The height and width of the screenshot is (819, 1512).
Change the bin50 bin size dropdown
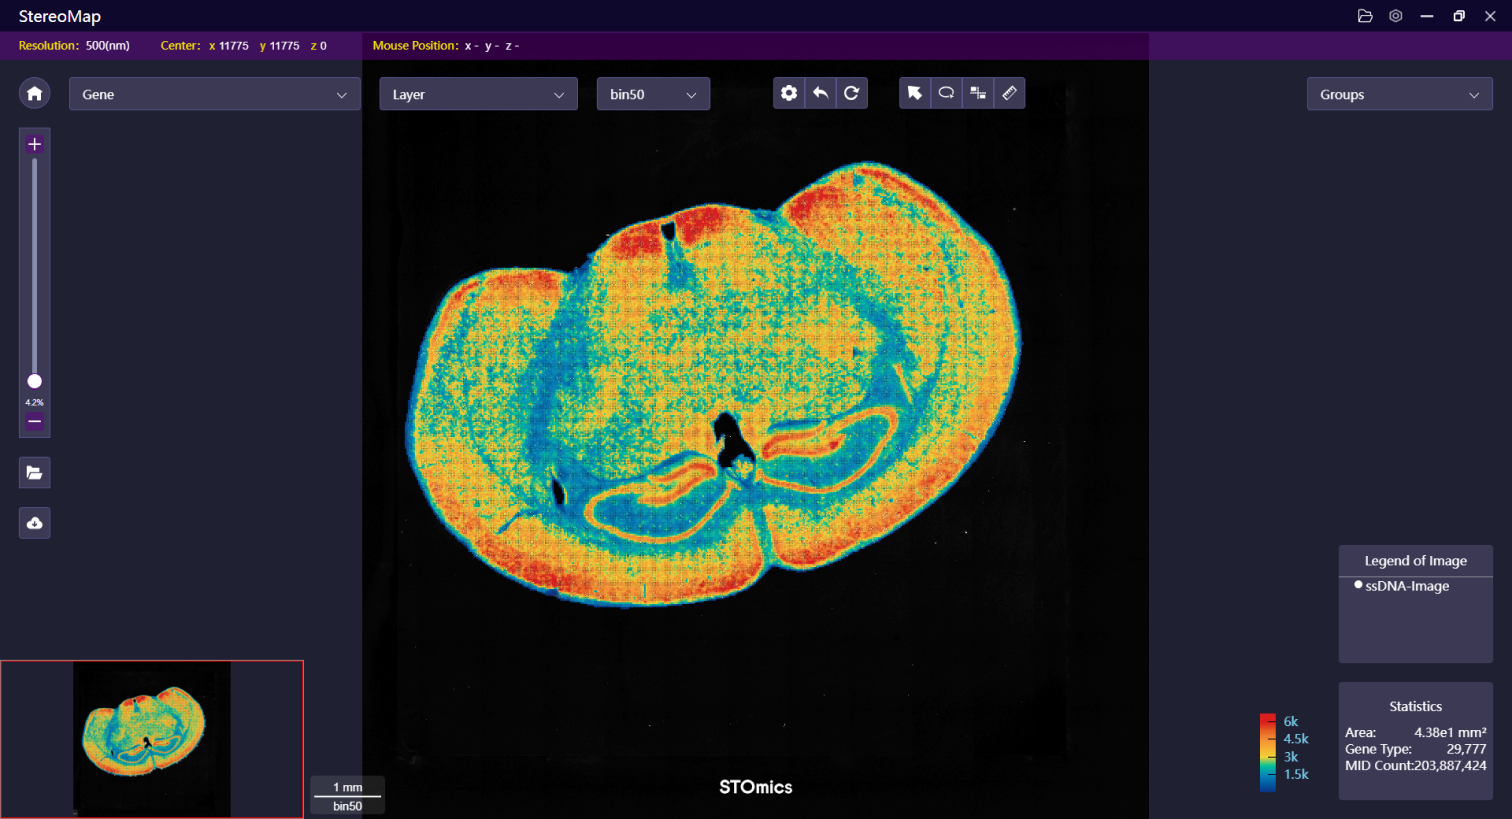[653, 94]
